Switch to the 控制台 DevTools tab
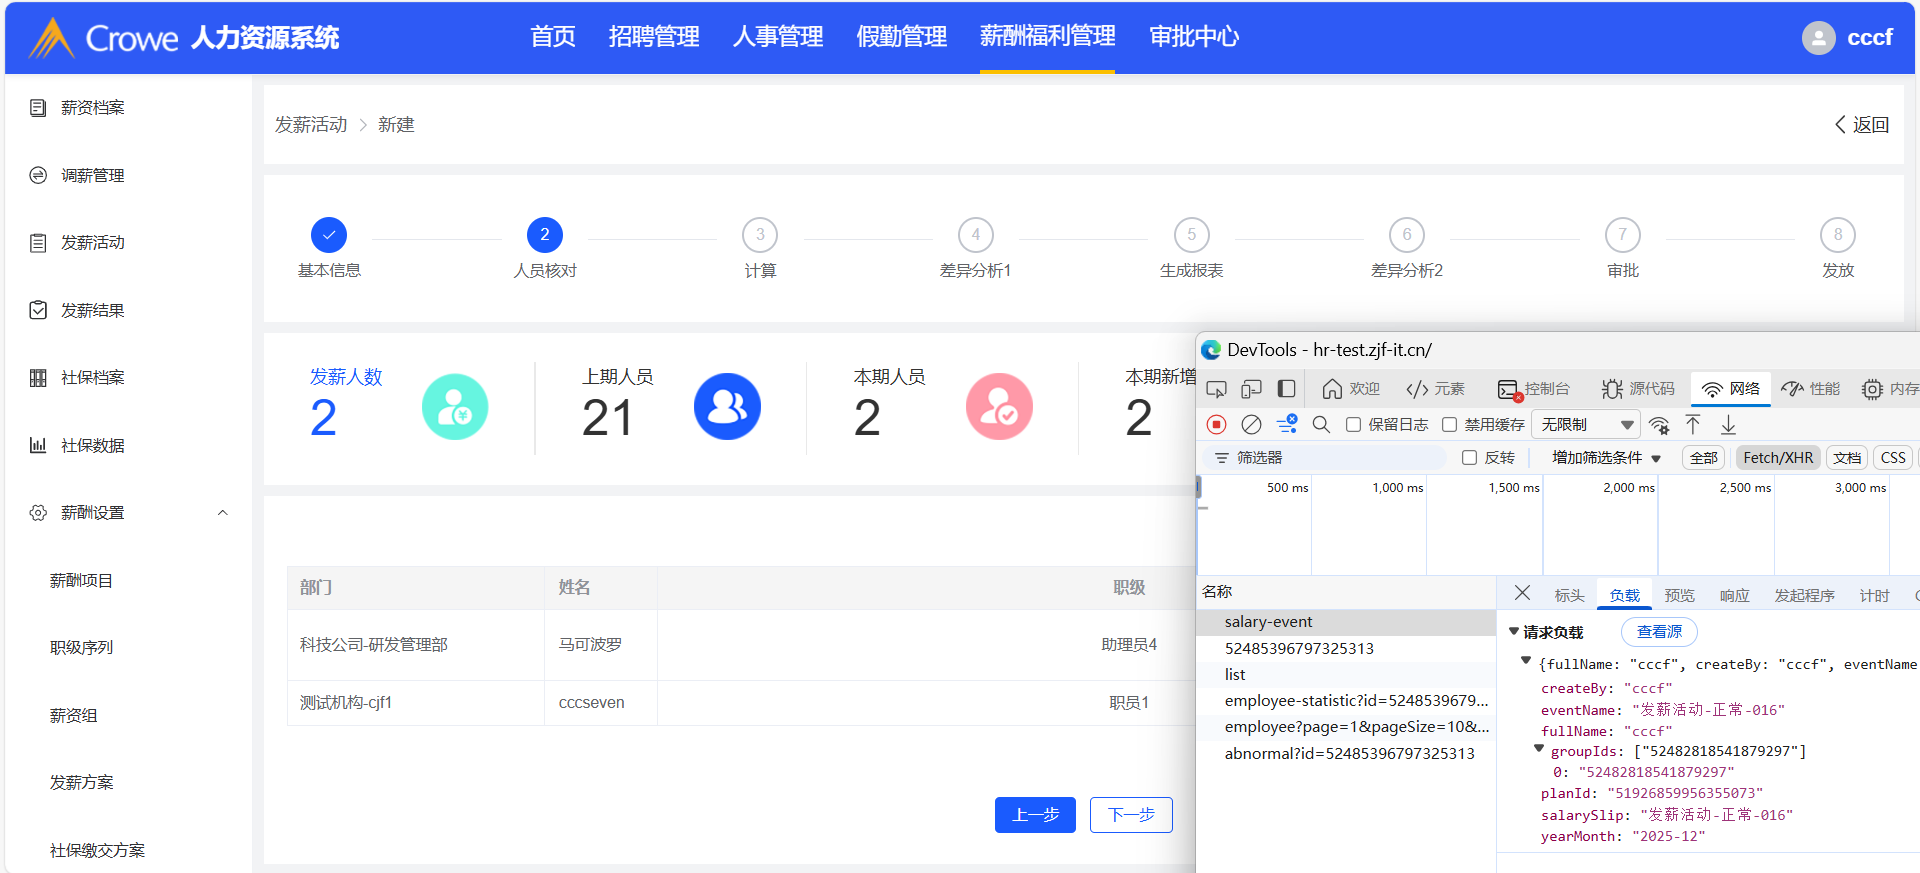The width and height of the screenshot is (1920, 873). point(1534,389)
